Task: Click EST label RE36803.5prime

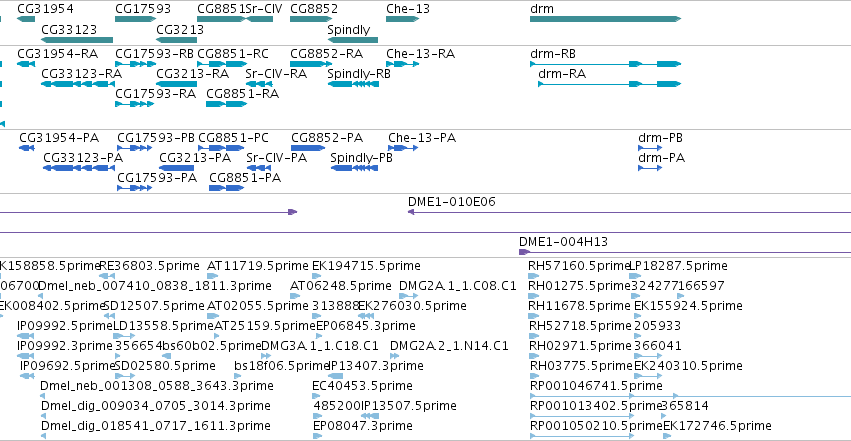Action: tap(149, 266)
